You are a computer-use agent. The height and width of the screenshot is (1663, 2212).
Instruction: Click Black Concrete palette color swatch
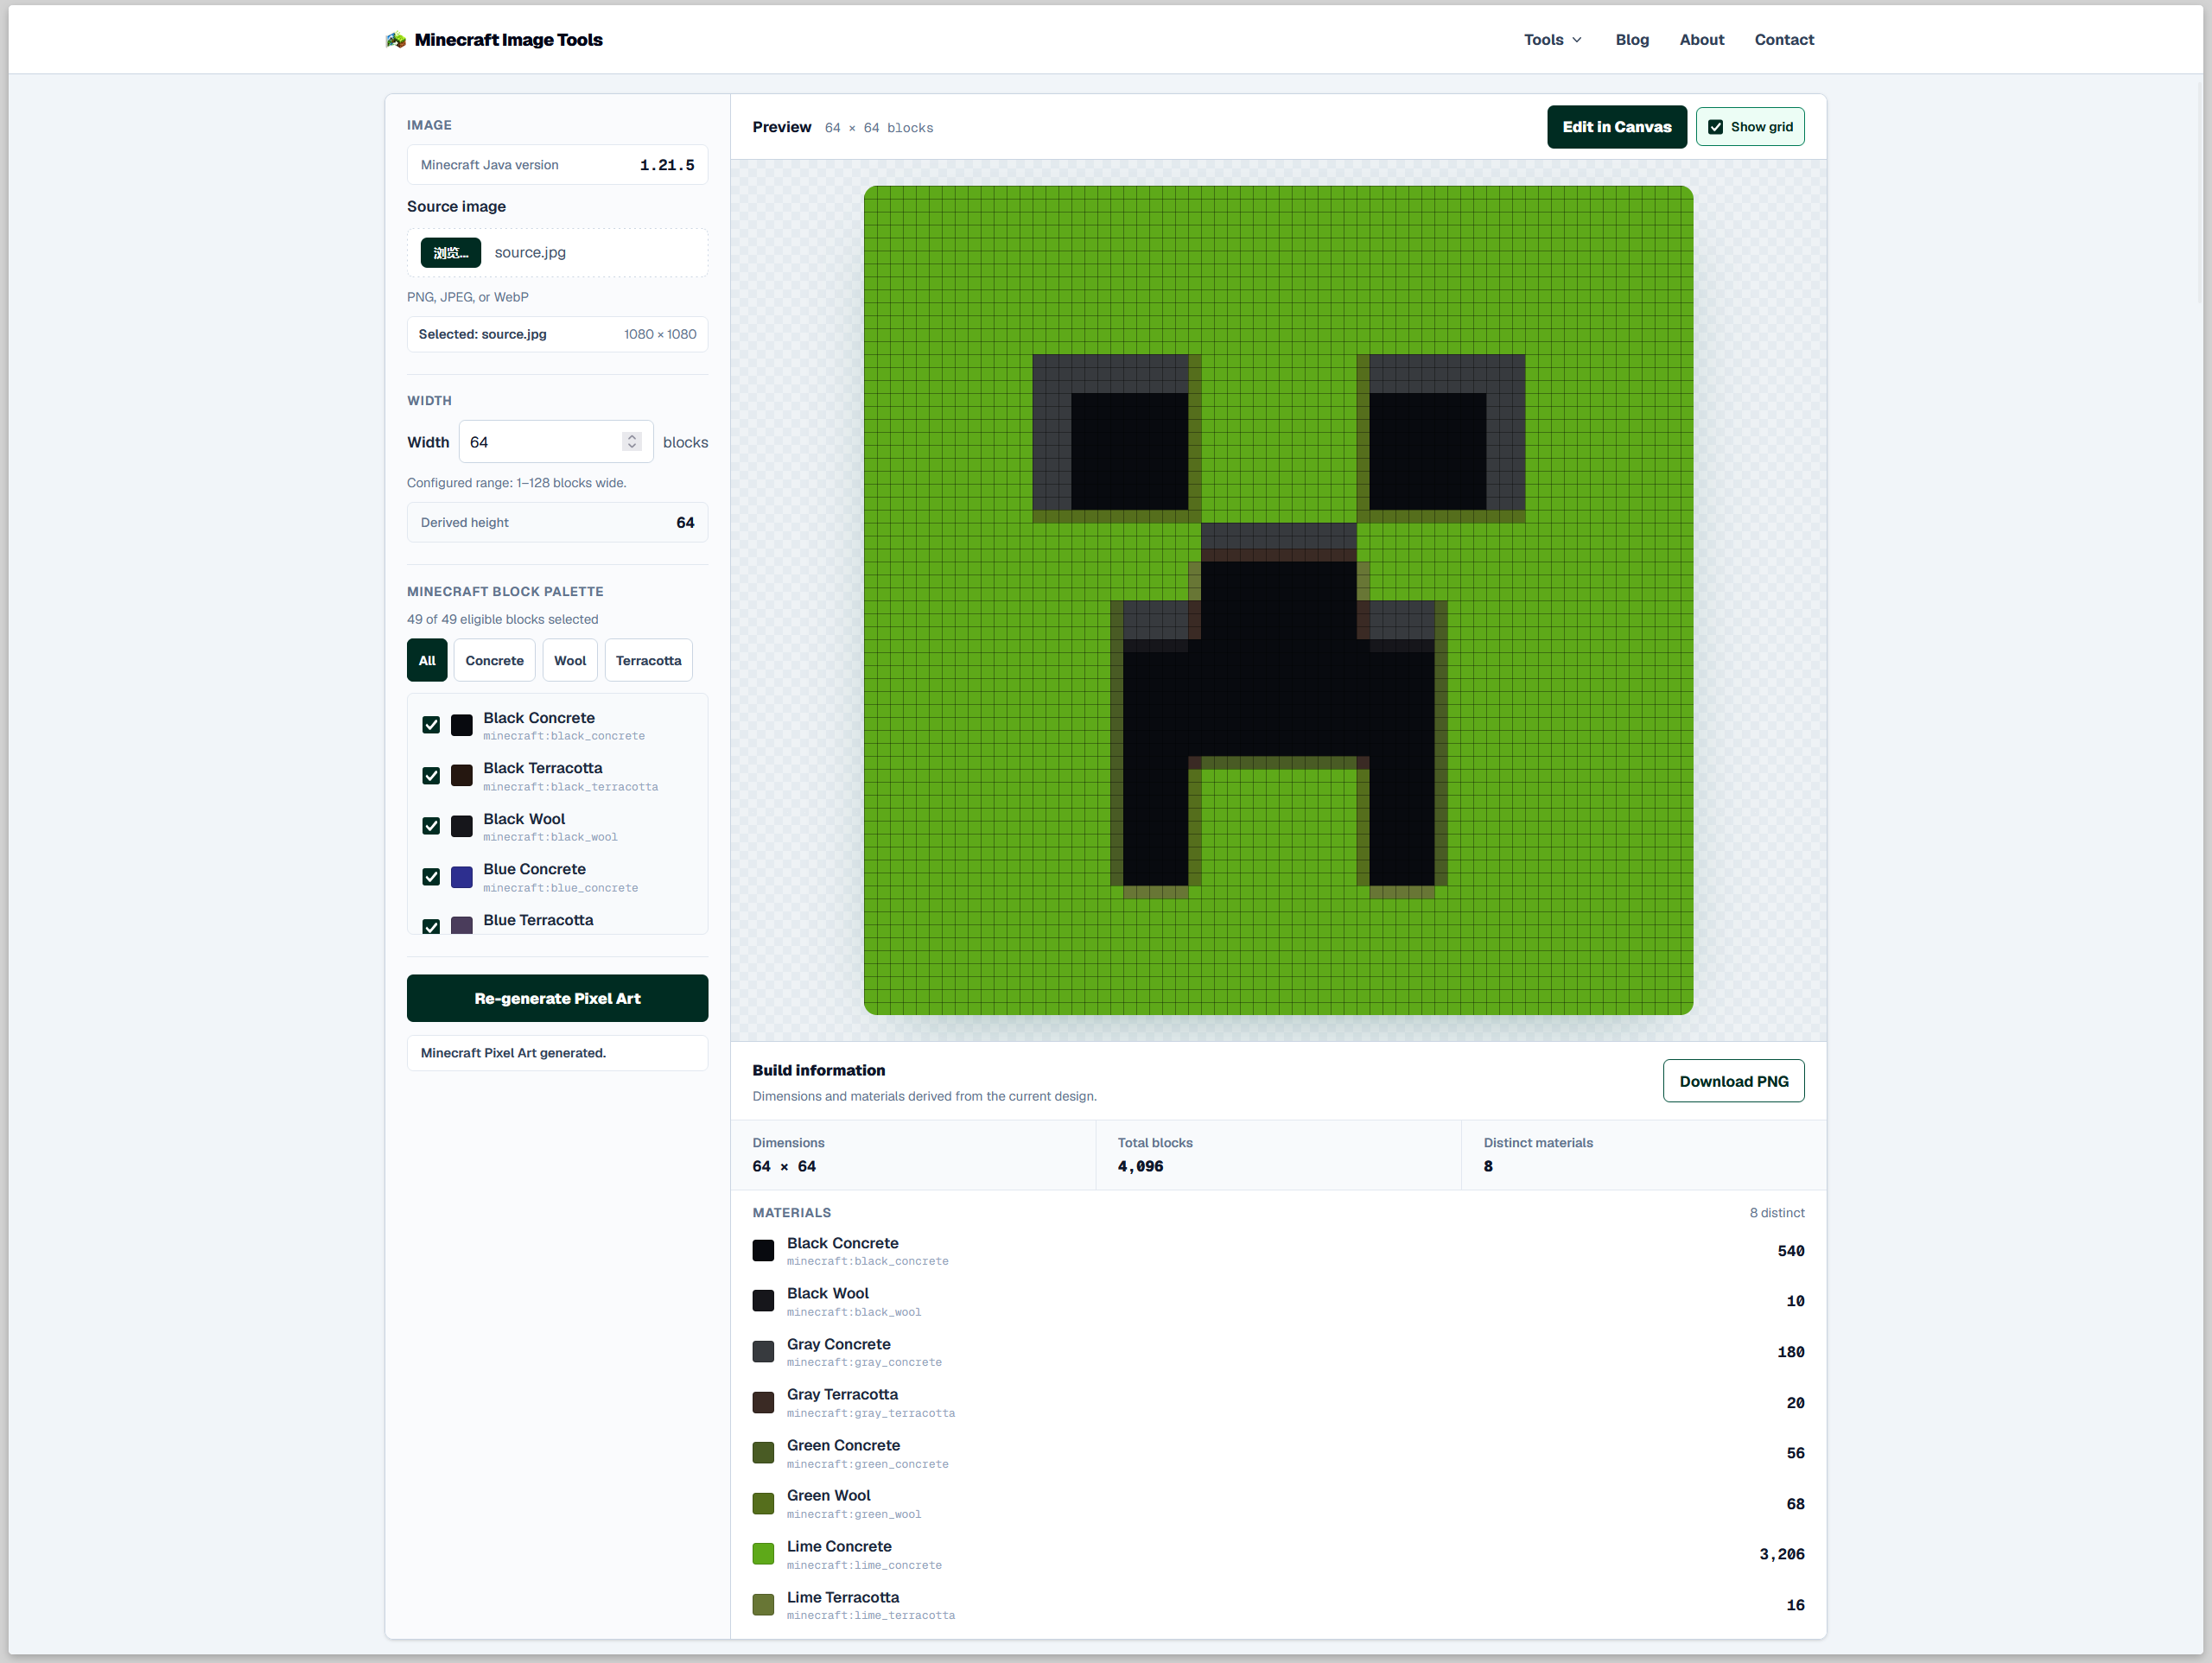click(462, 725)
